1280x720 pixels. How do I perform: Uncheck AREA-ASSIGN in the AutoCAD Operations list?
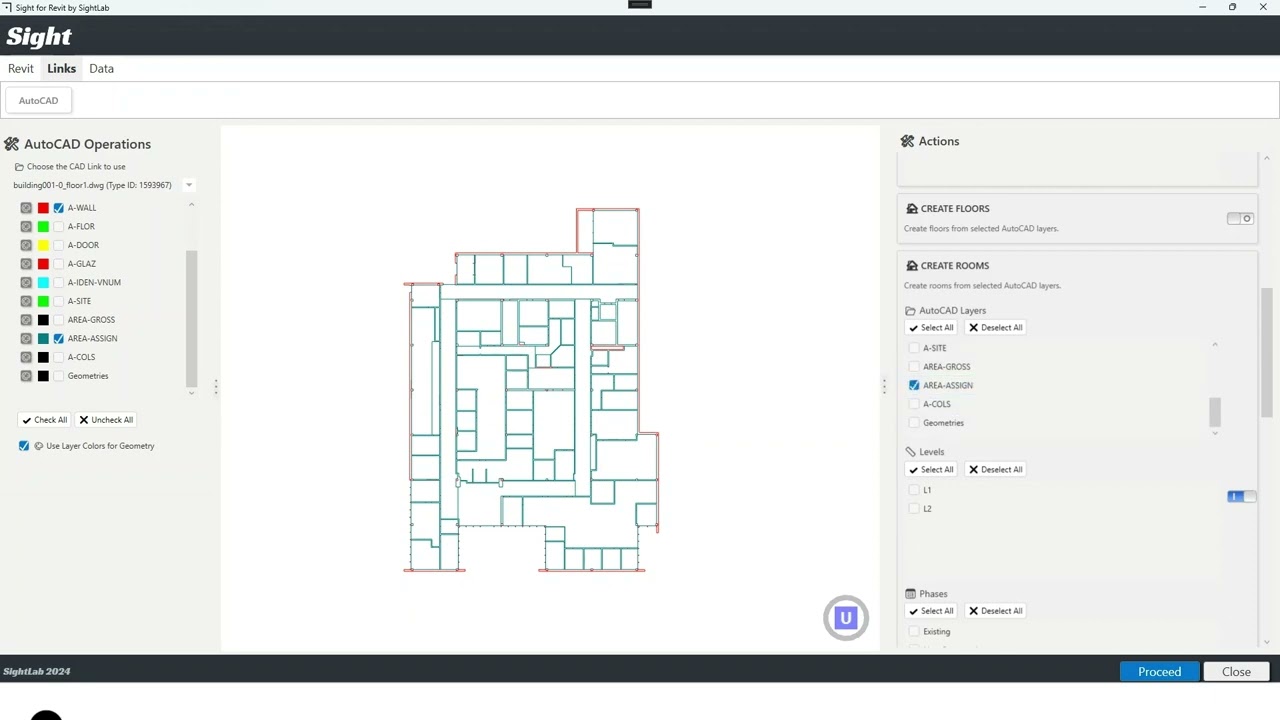point(59,339)
